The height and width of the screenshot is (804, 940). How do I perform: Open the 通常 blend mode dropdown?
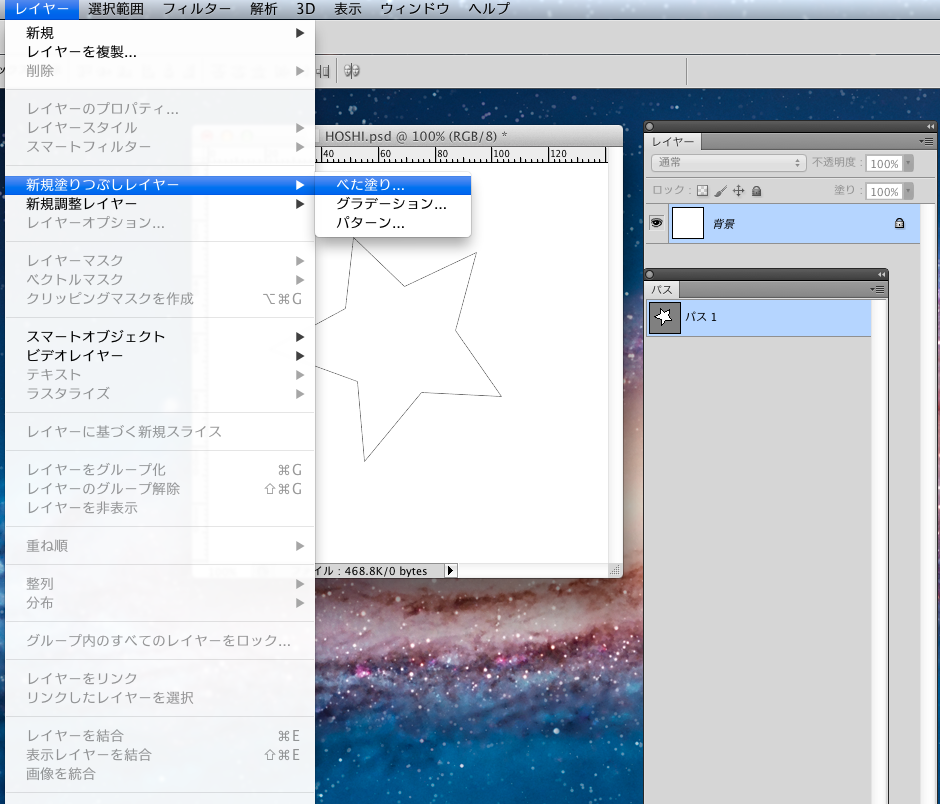pos(728,163)
